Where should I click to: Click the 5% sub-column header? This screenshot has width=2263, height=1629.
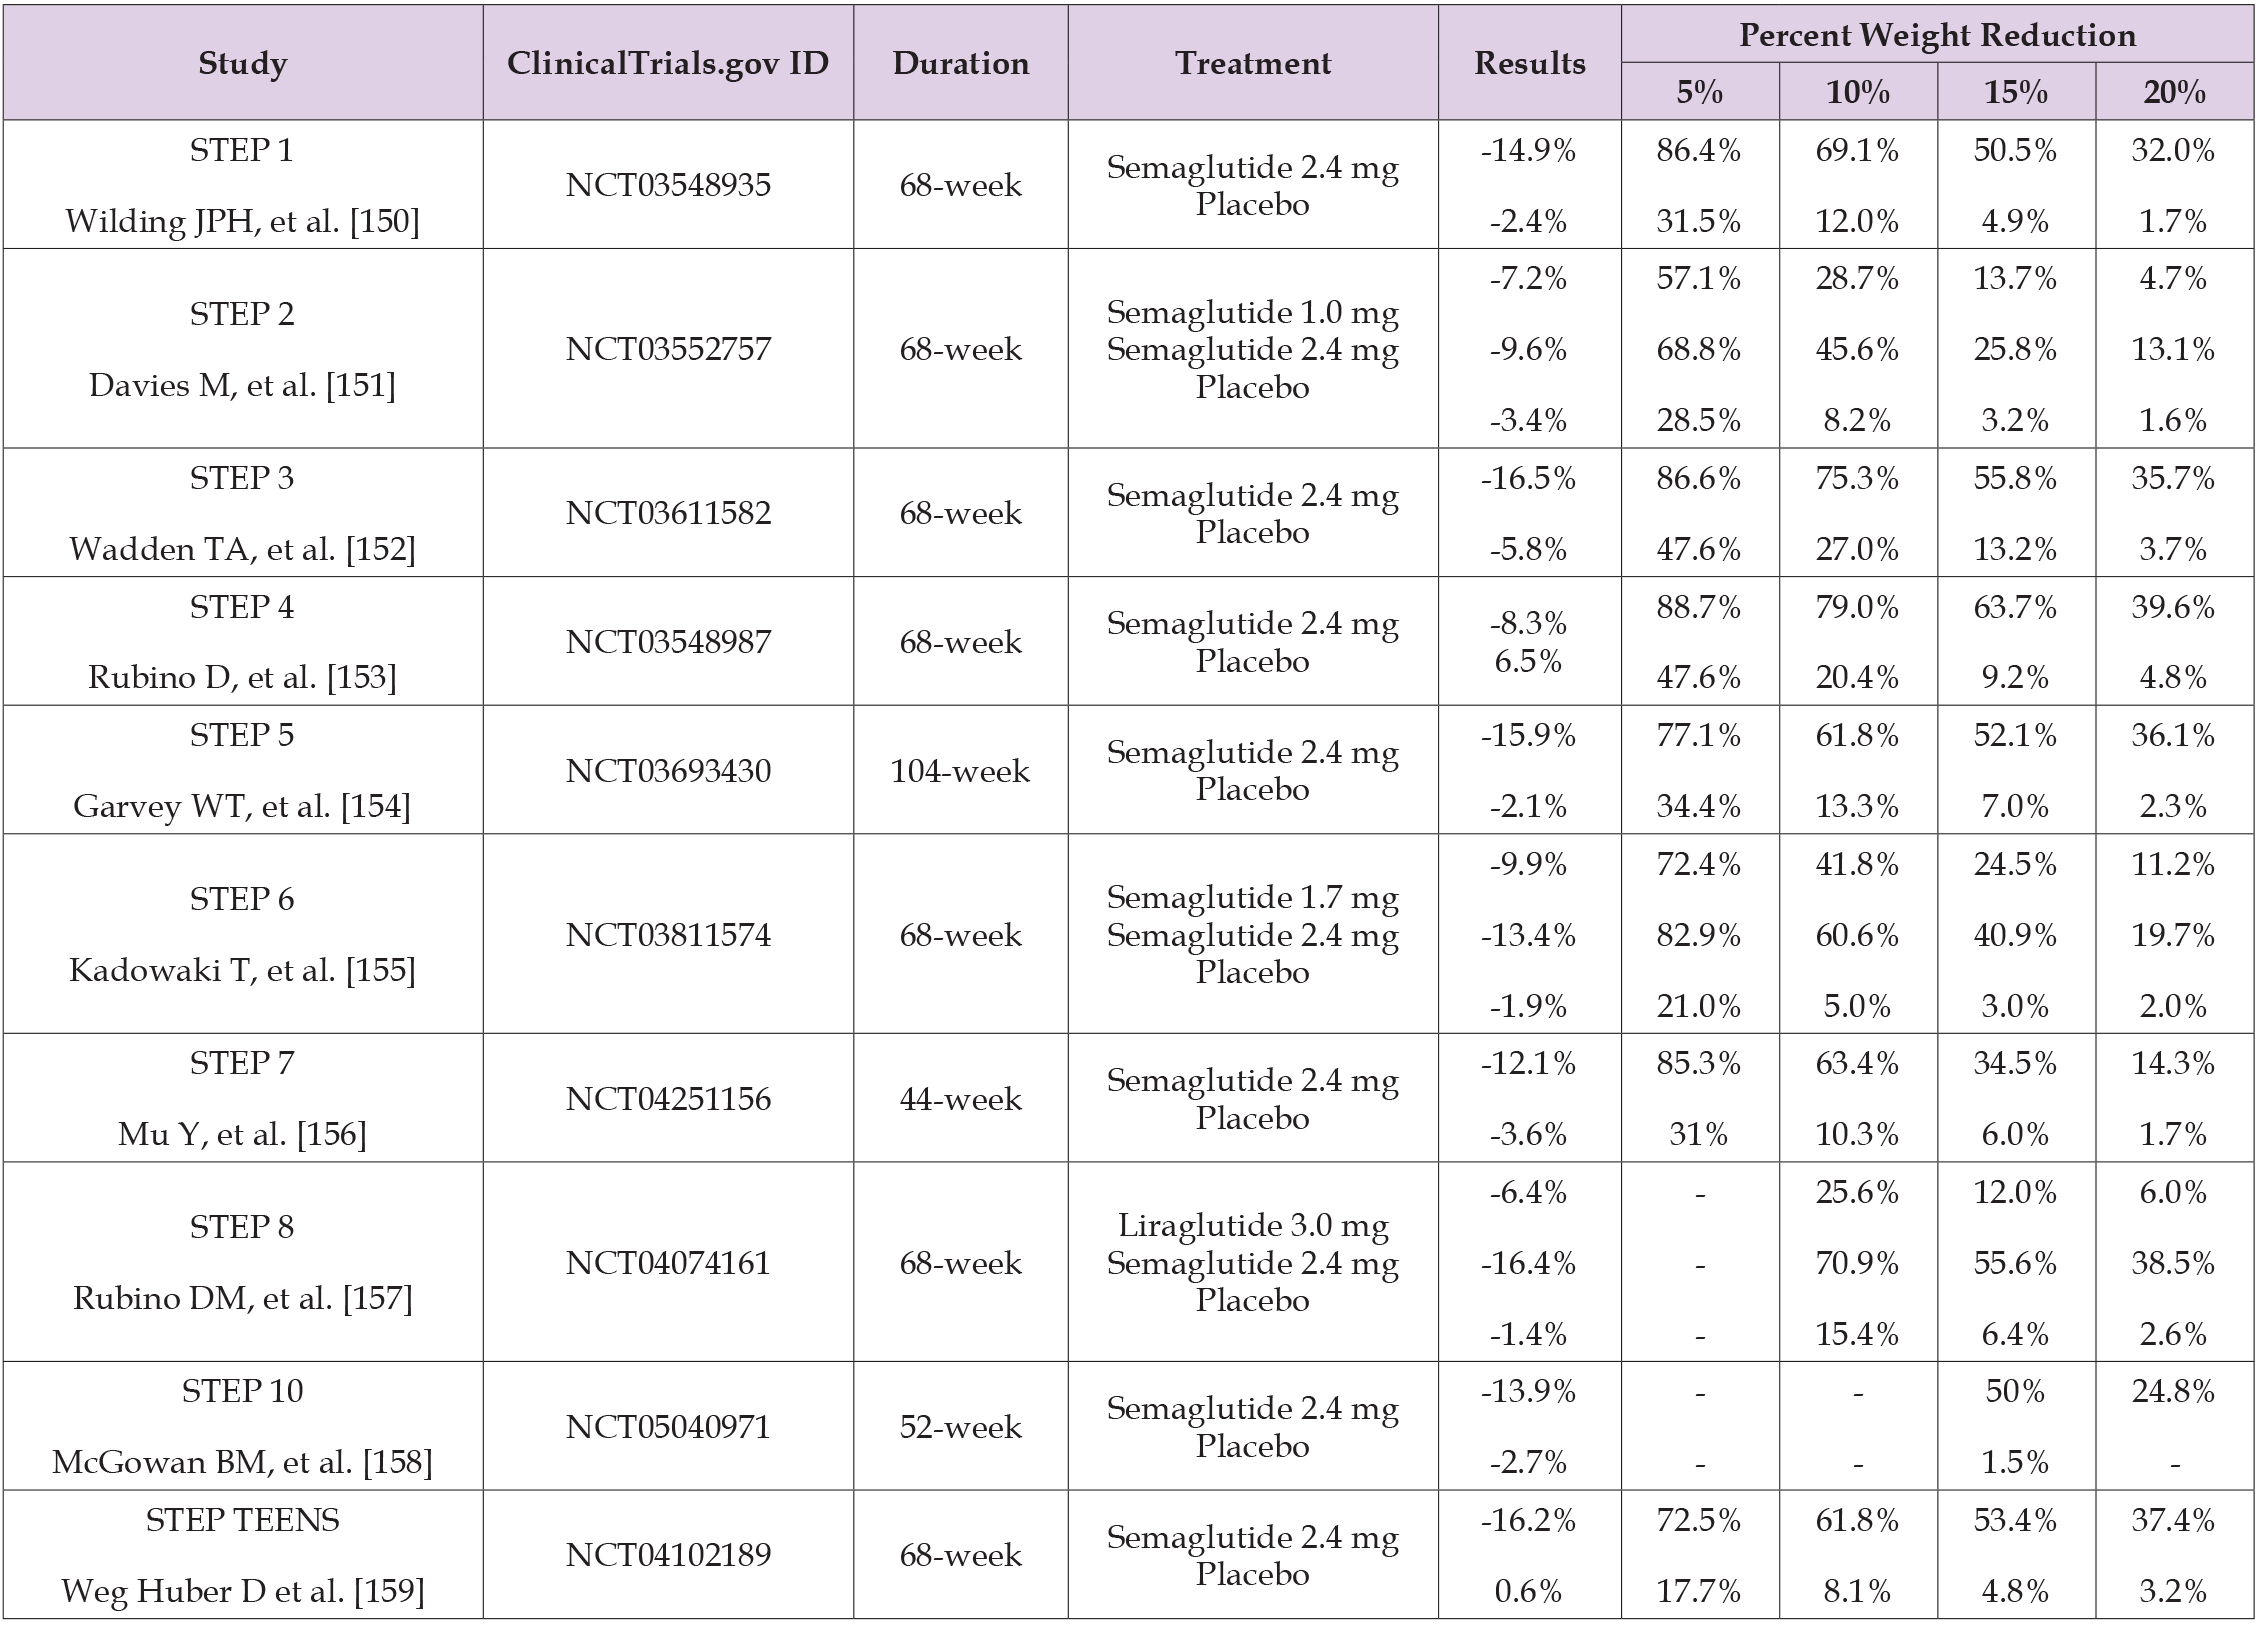click(x=1699, y=92)
